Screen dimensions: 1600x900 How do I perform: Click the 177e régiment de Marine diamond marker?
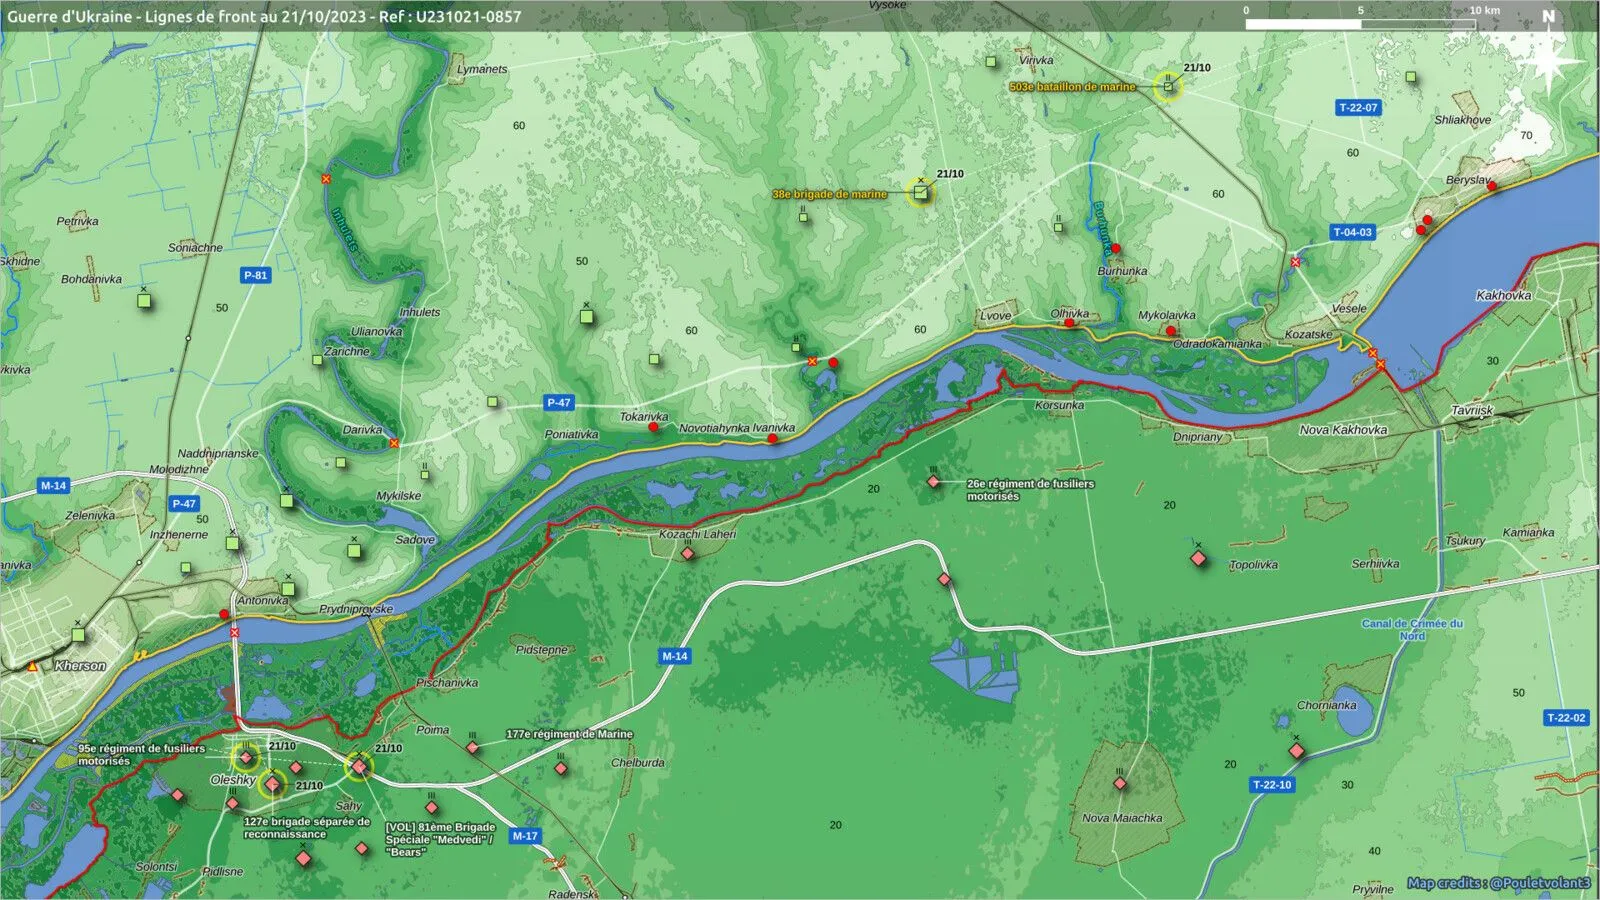tap(473, 747)
